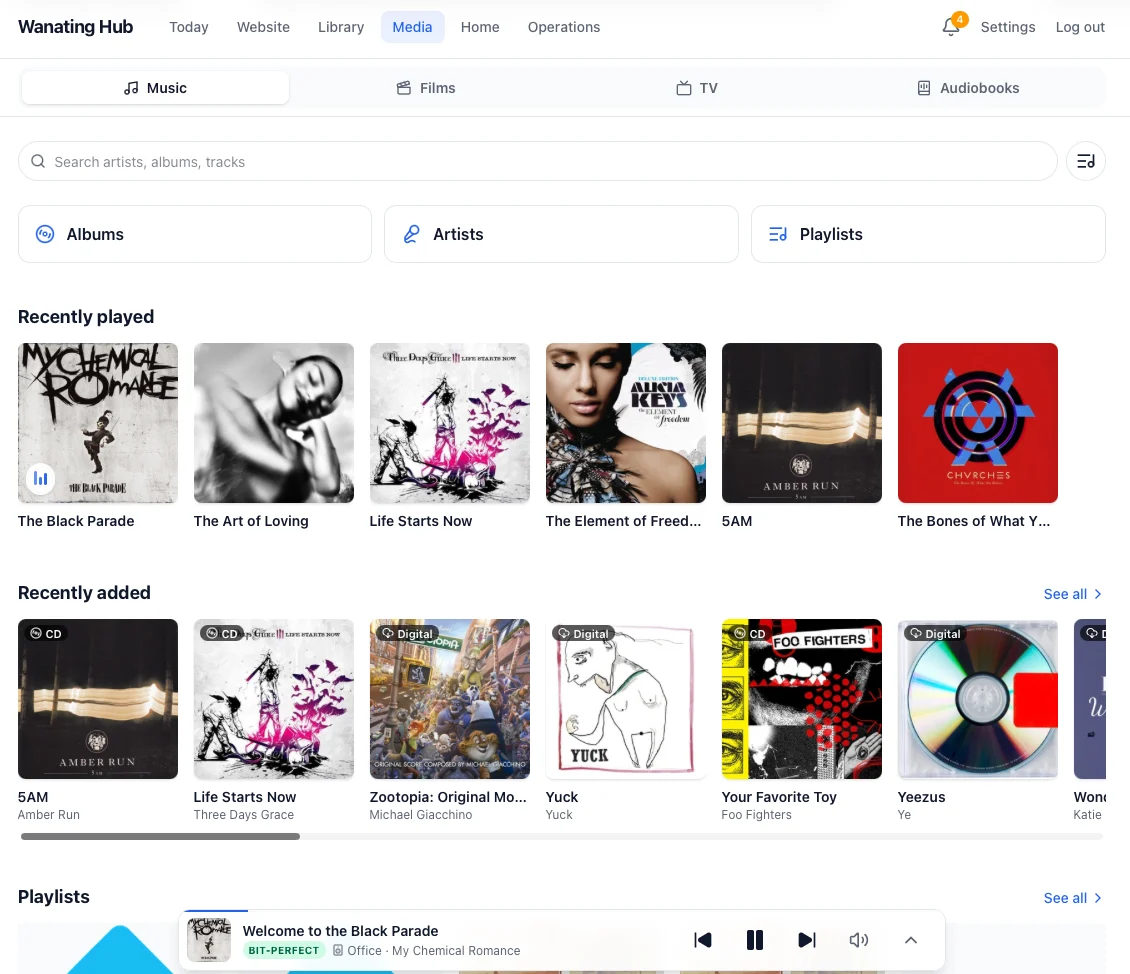Image resolution: width=1130 pixels, height=974 pixels.
Task: Open 5AM cover in Recently played
Action: click(x=801, y=423)
